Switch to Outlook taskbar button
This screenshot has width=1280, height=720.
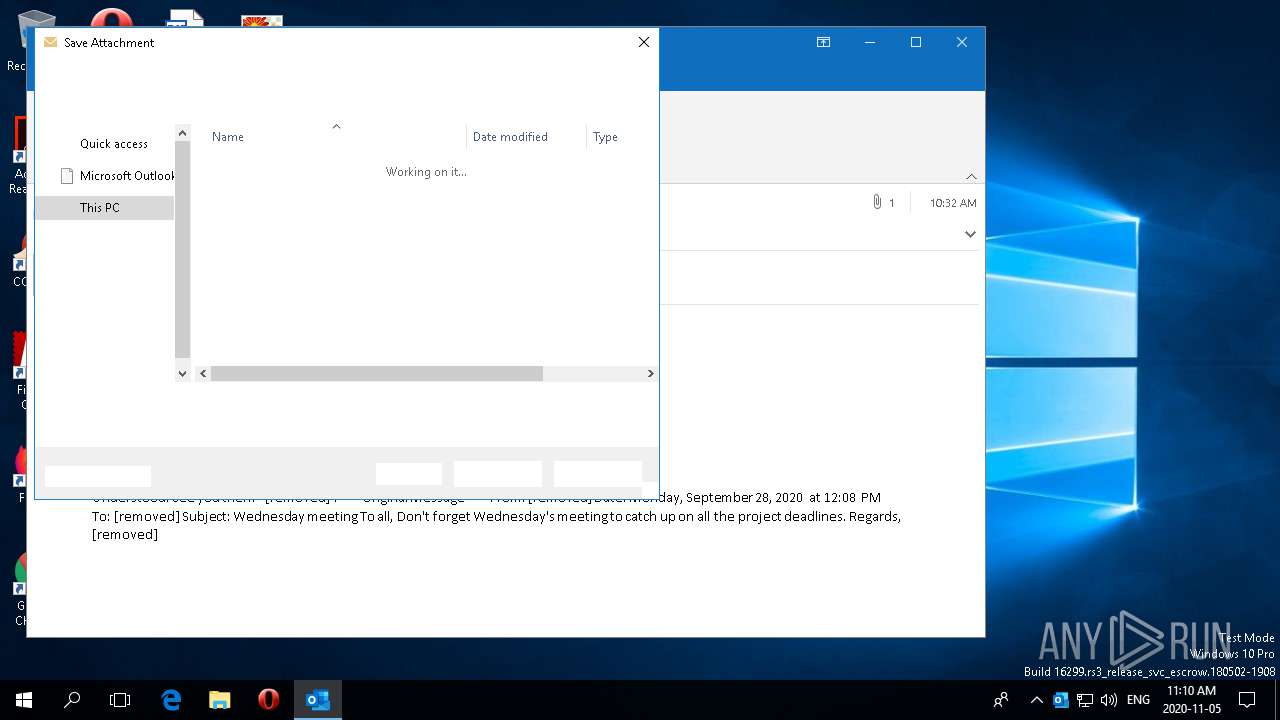(318, 700)
